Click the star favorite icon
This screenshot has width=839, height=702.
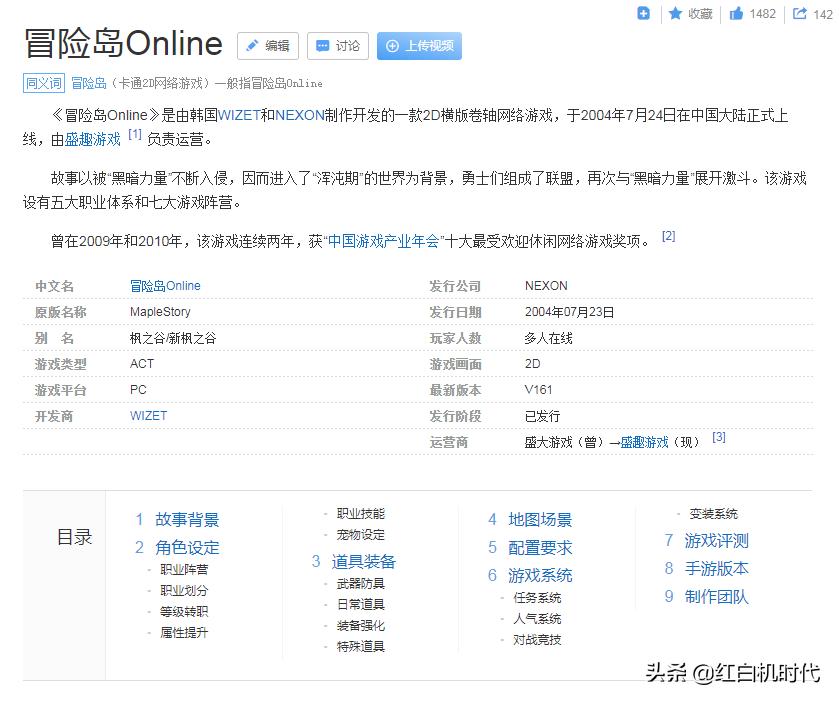pos(675,13)
